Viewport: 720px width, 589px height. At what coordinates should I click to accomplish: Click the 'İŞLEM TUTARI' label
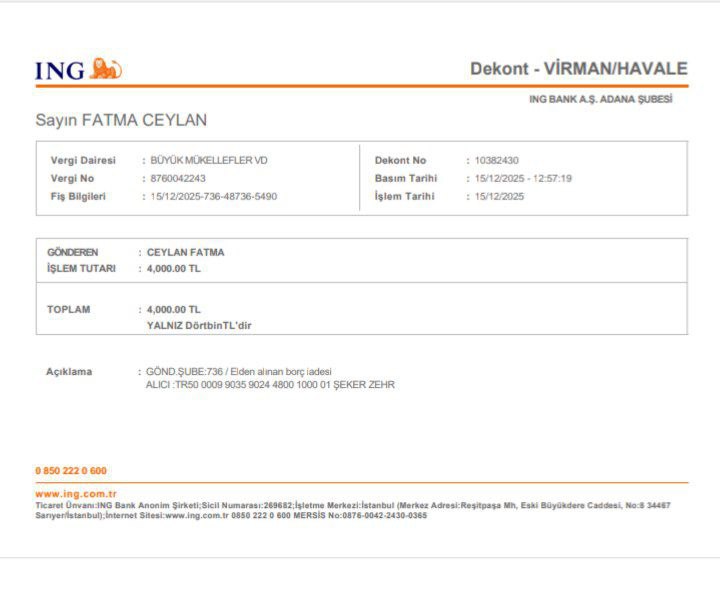(x=81, y=268)
